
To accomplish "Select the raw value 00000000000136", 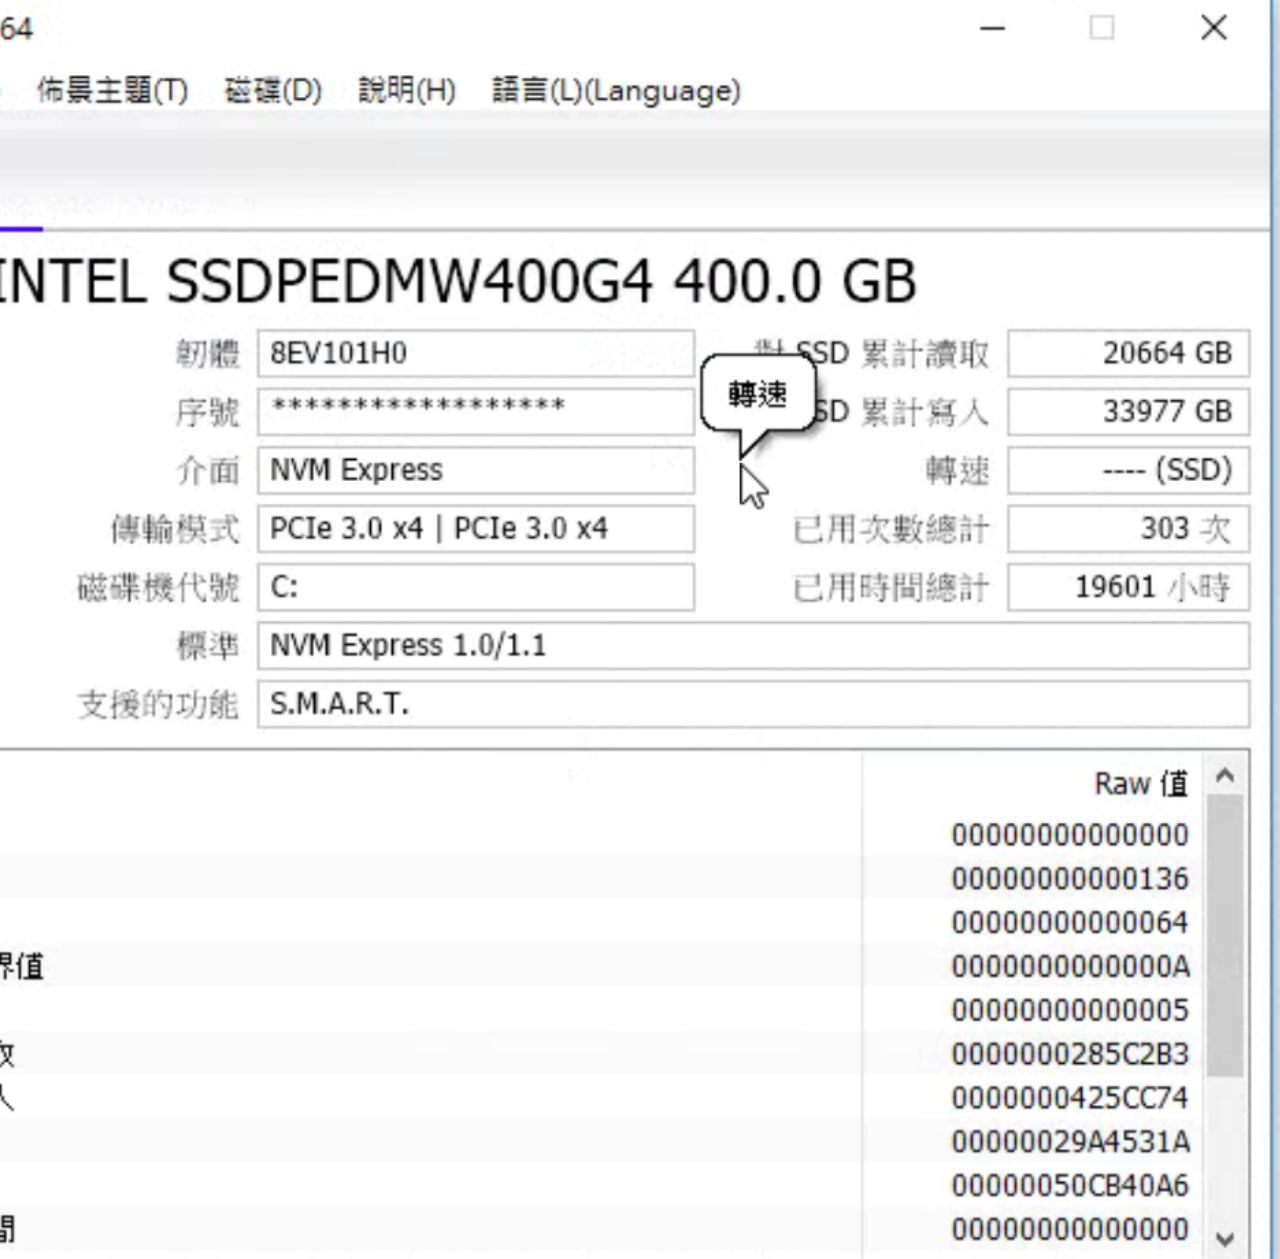I will tap(1070, 879).
